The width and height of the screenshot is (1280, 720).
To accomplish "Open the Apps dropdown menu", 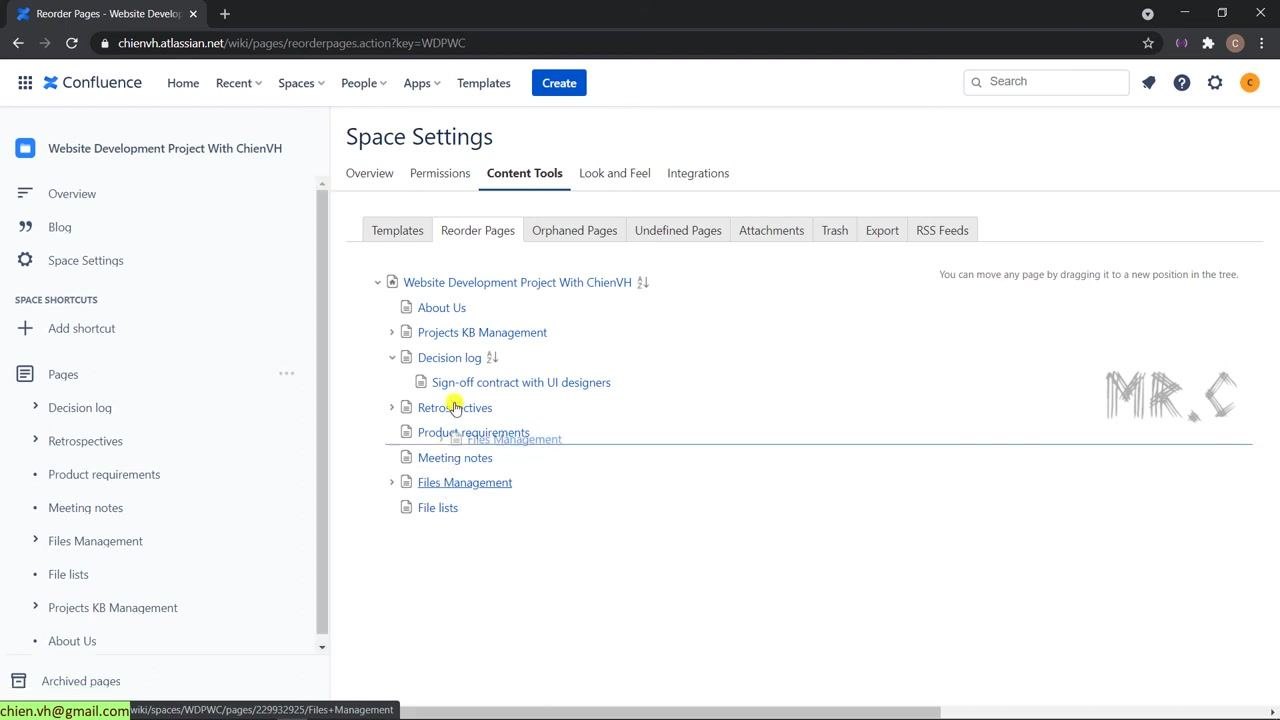I will click(x=422, y=83).
